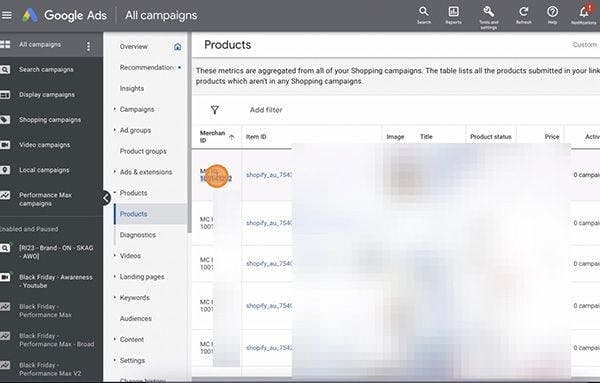Click the Add filter field

(266, 110)
